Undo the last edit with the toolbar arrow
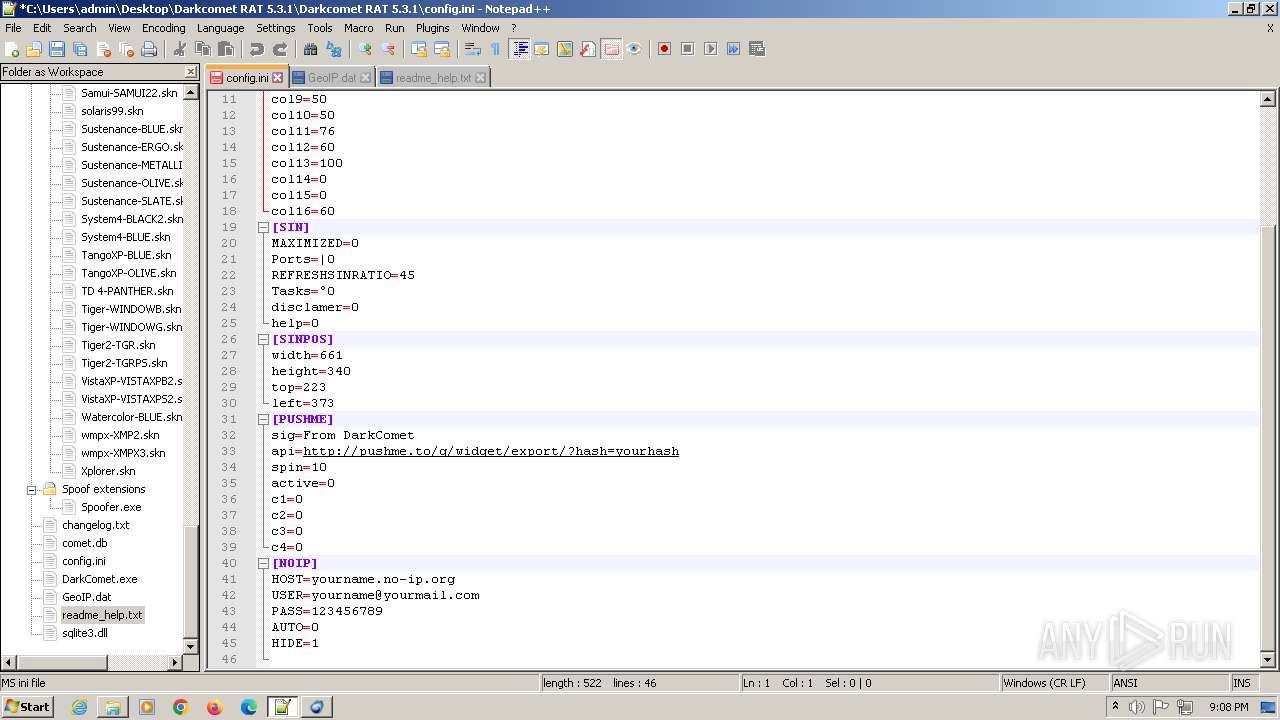1280x720 pixels. pos(257,49)
